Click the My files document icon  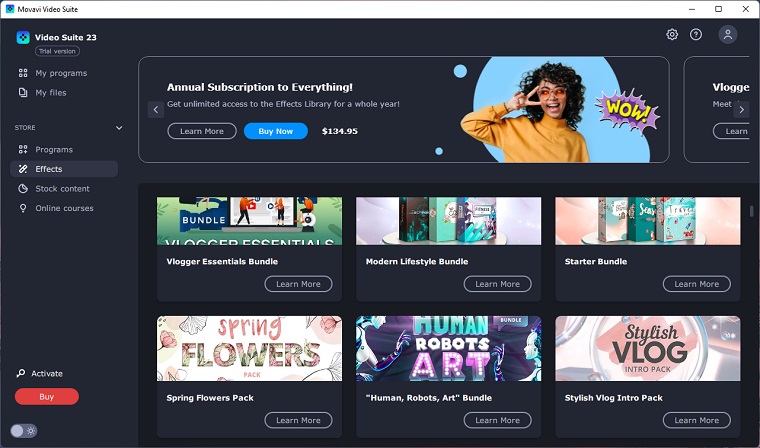click(23, 93)
